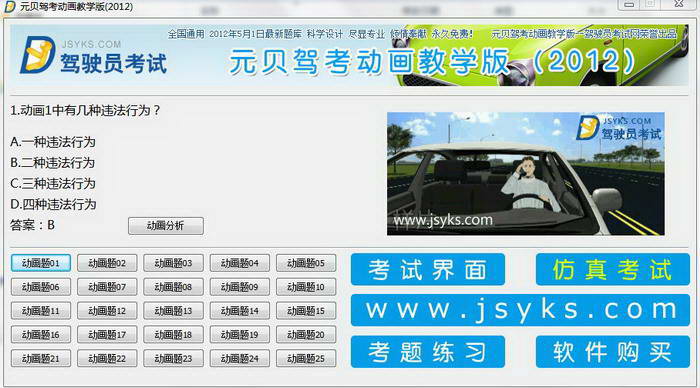
Task: Open the 考试界面 exam interface
Action: [428, 269]
